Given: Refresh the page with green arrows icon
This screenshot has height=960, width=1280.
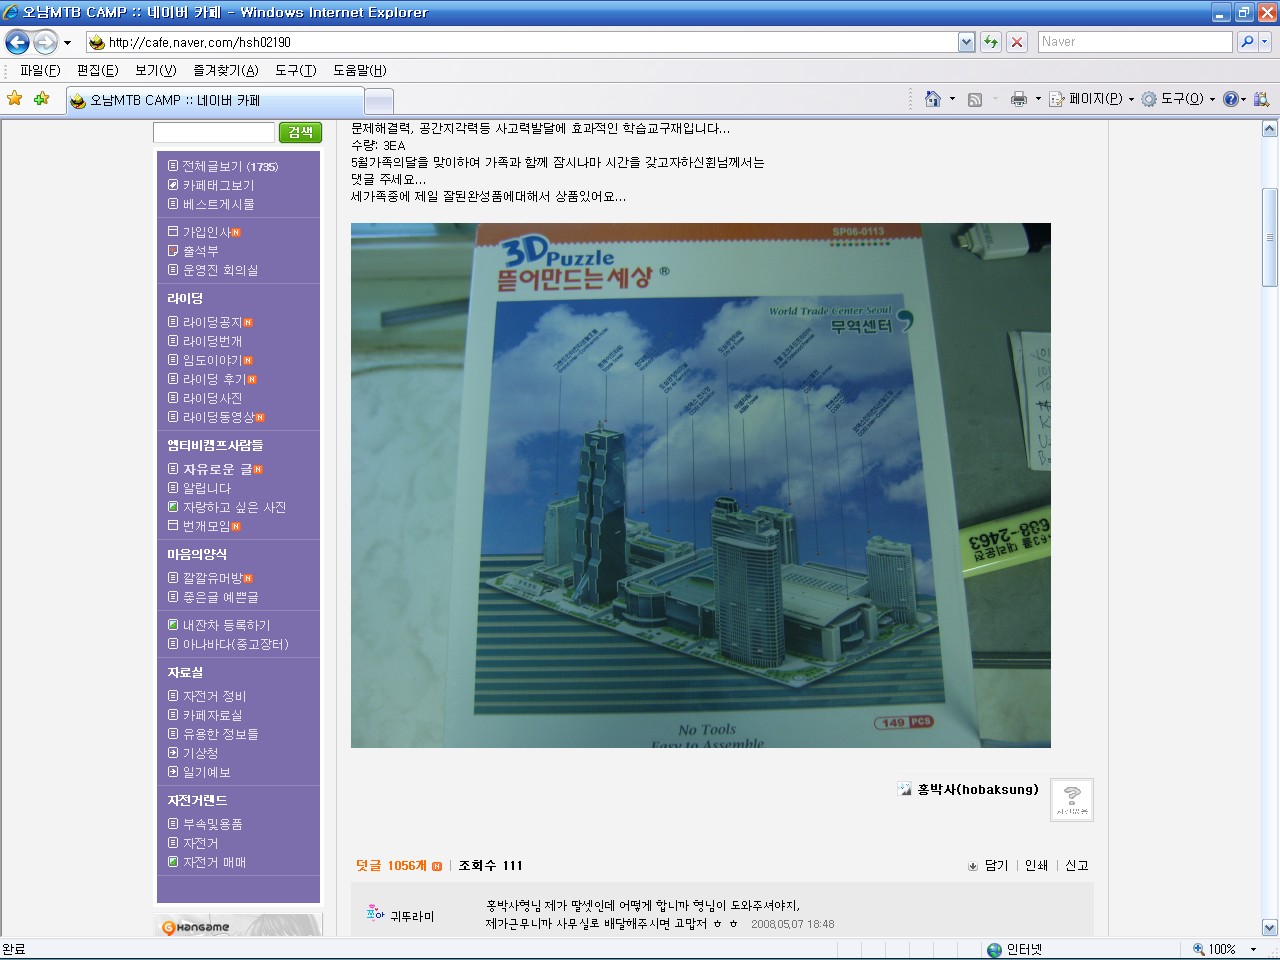Looking at the screenshot, I should (991, 42).
